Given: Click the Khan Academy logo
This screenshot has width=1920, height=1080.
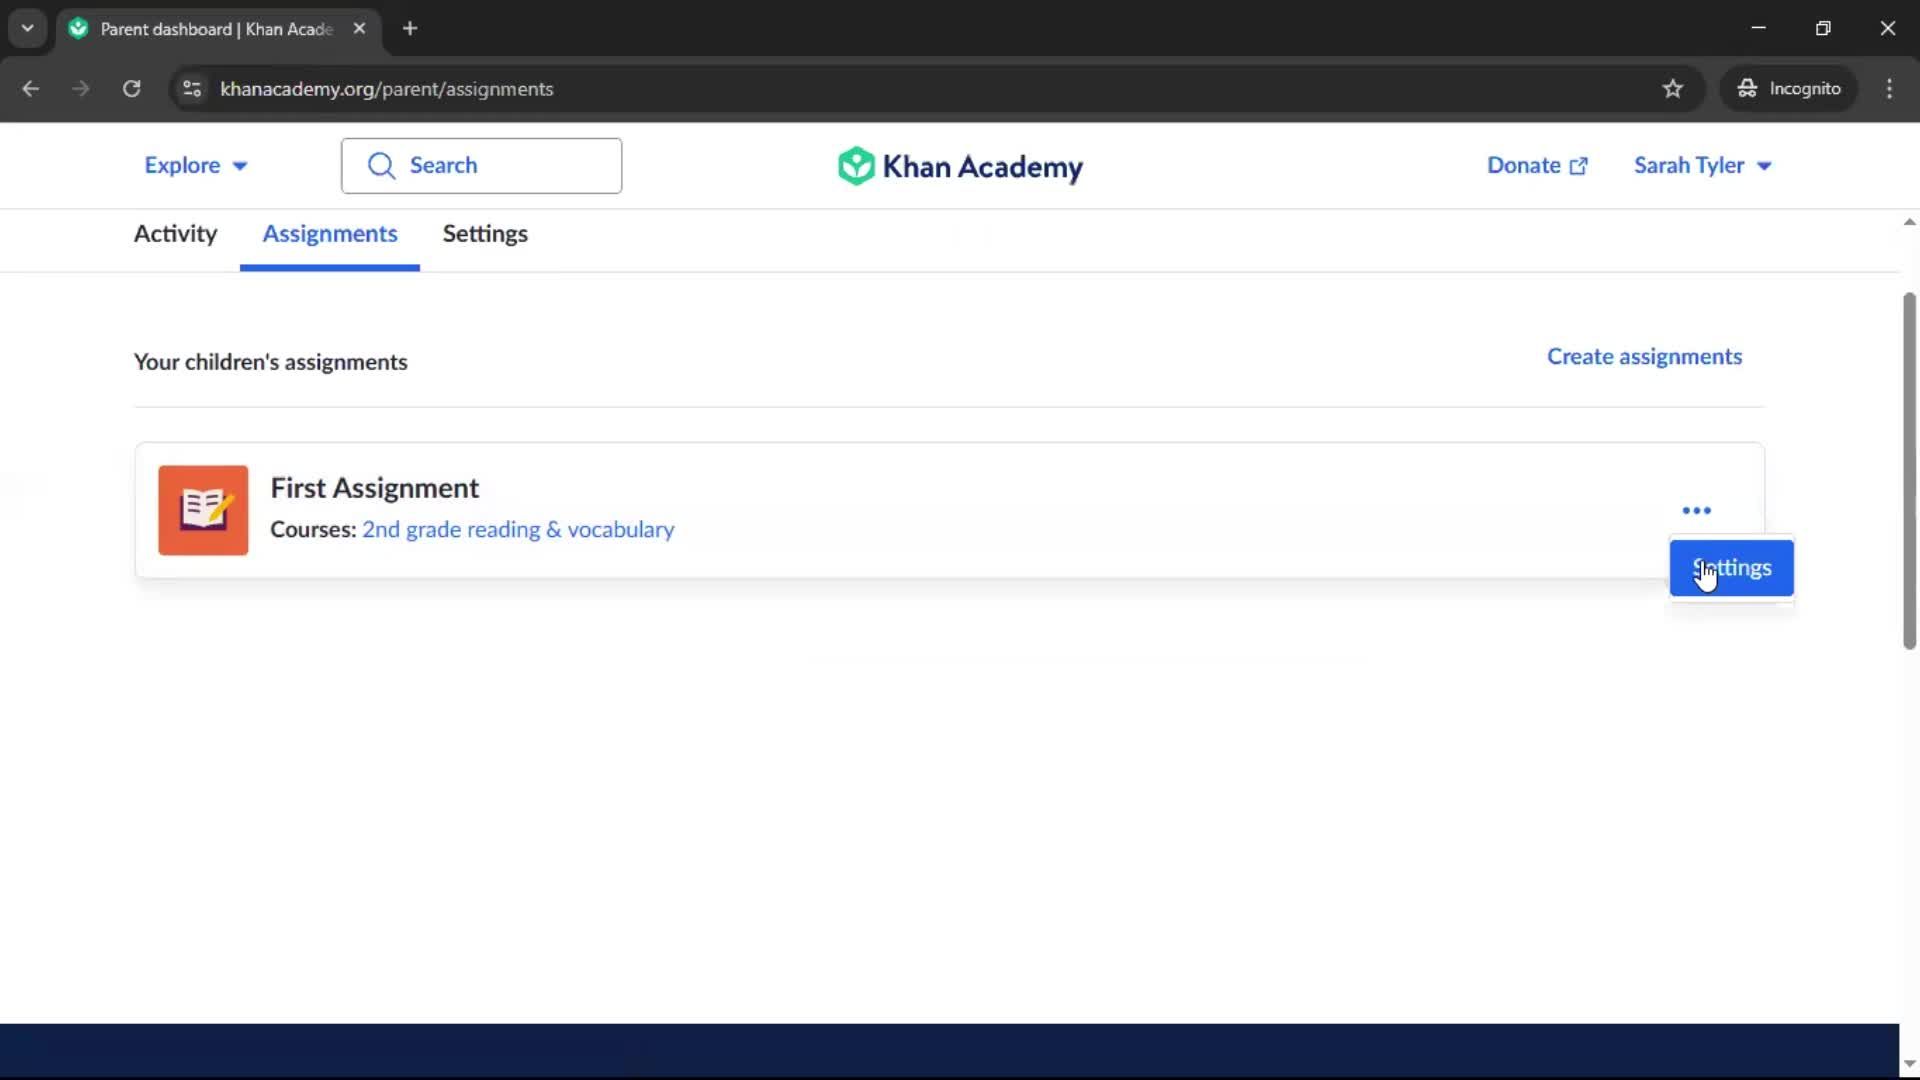Looking at the screenshot, I should [x=960, y=166].
